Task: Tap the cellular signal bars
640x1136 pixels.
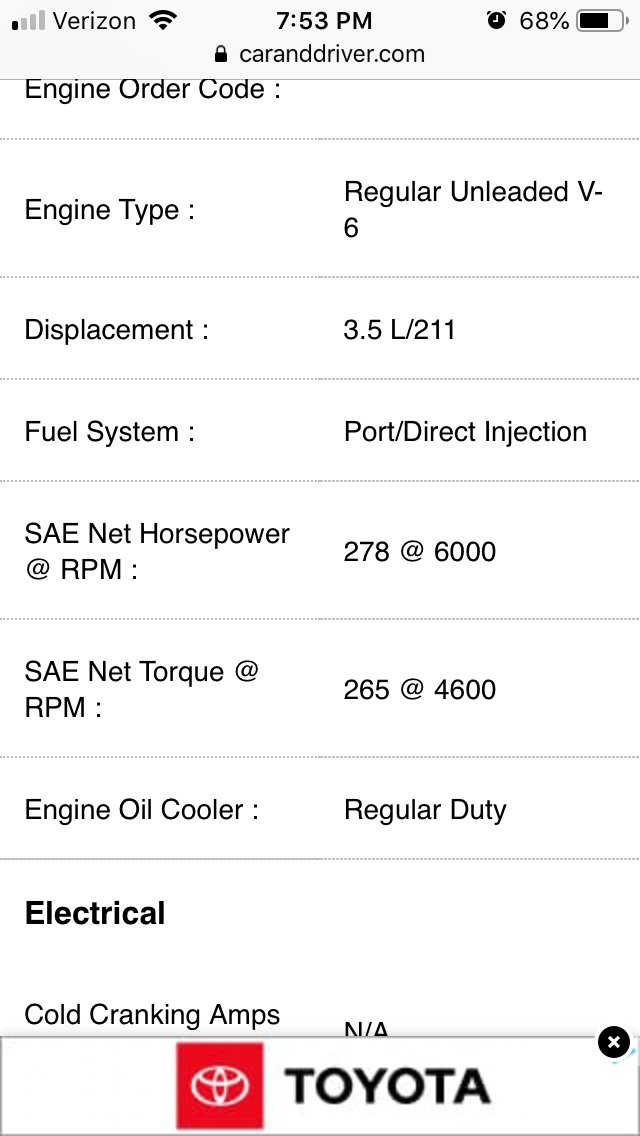Action: 29,20
